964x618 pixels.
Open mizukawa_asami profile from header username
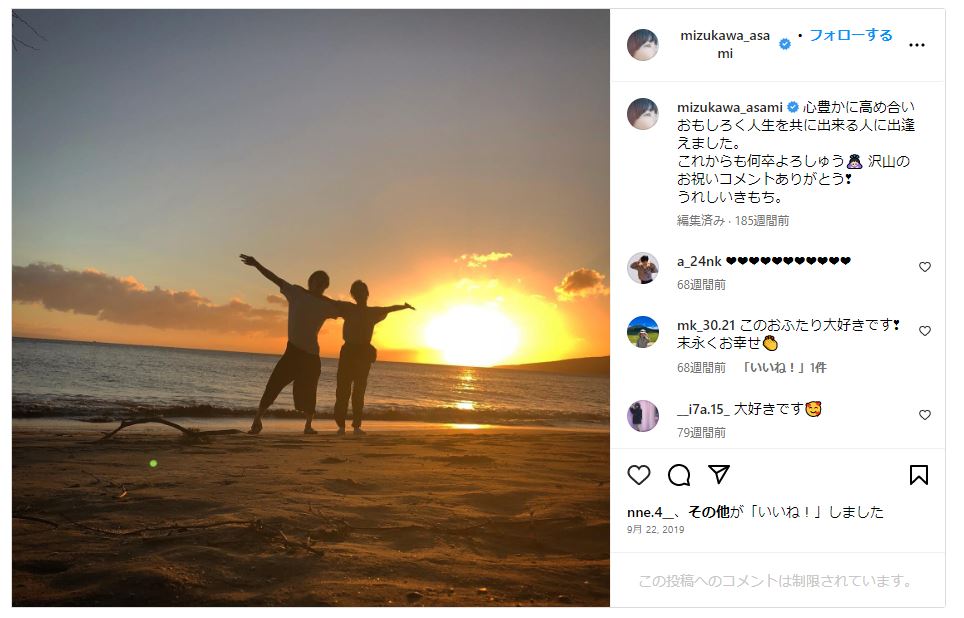(725, 44)
